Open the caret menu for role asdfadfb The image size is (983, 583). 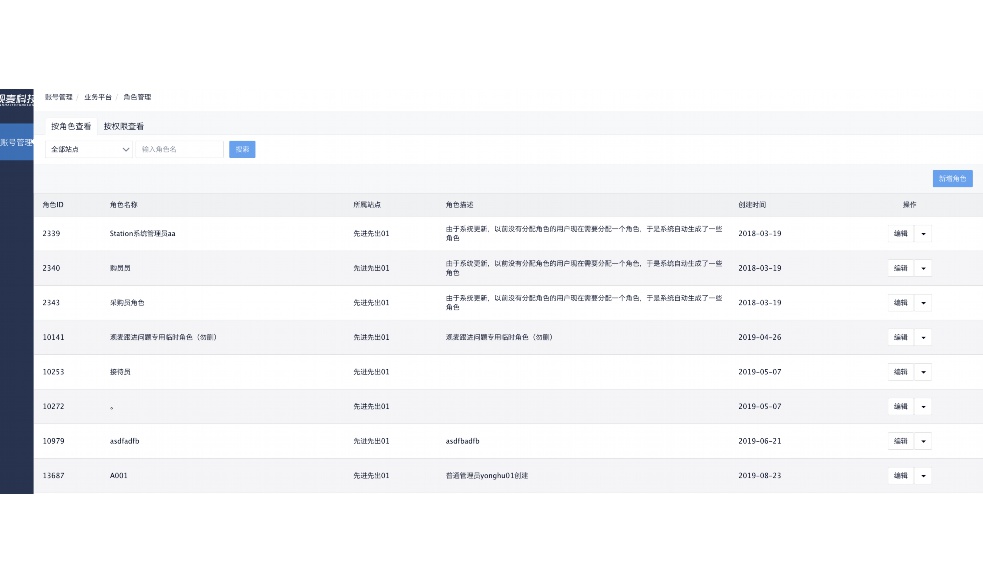(923, 441)
